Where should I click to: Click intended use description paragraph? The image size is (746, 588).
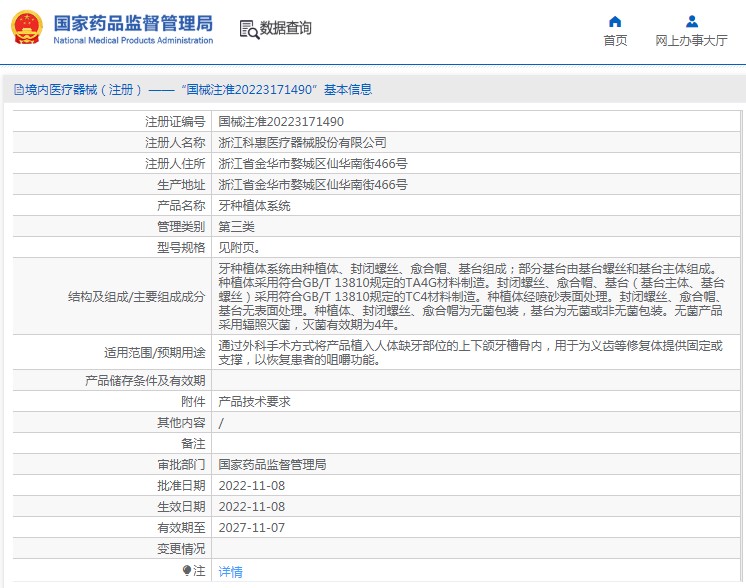click(471, 352)
